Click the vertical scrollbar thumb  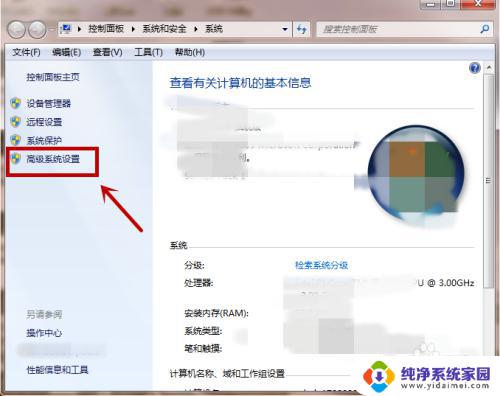(x=489, y=181)
